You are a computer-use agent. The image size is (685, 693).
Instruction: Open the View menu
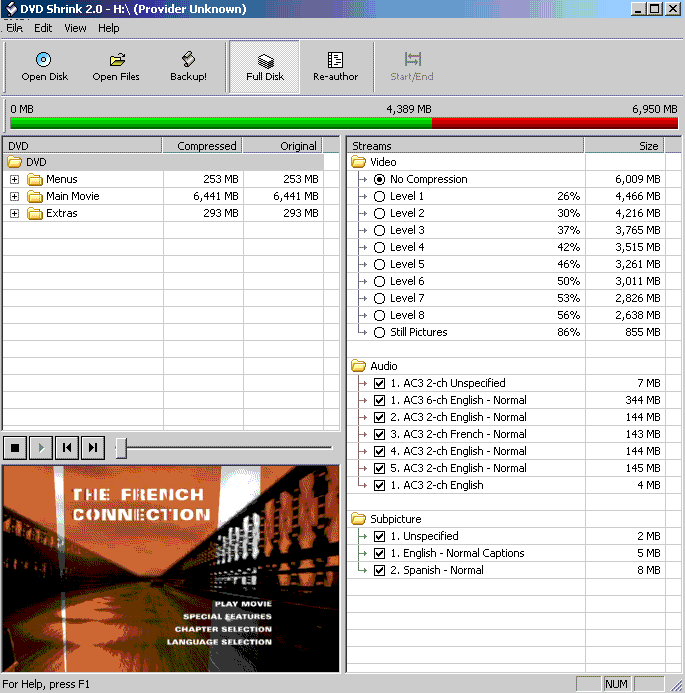tap(75, 28)
